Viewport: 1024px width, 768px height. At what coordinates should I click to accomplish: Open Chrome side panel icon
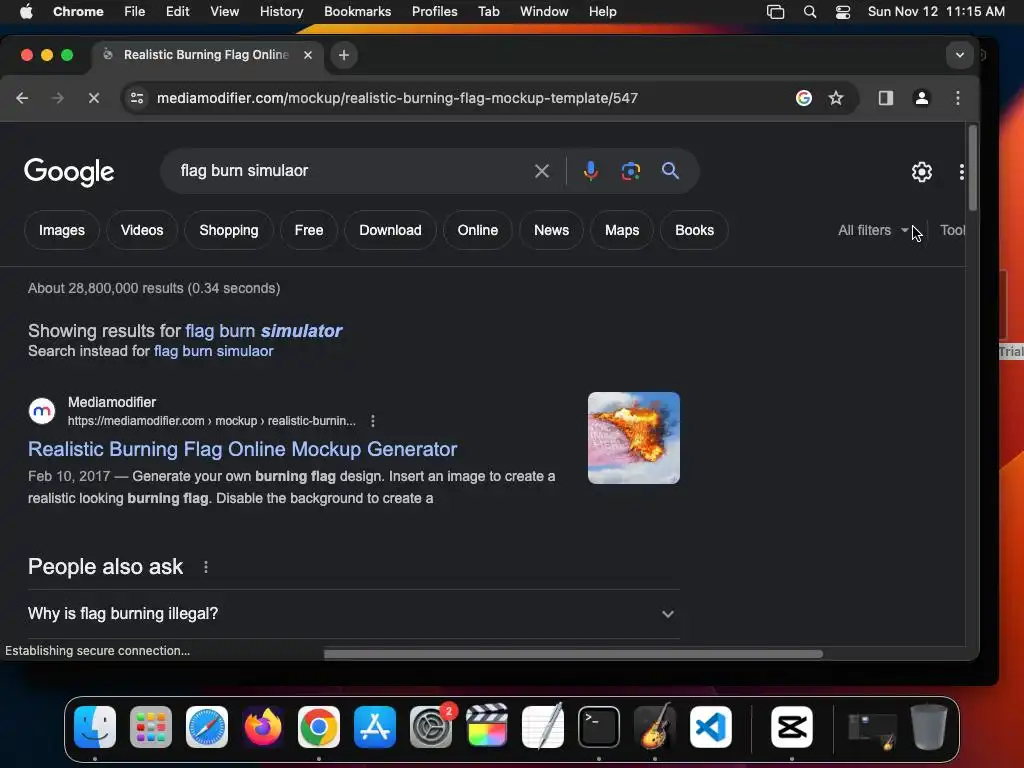[886, 98]
